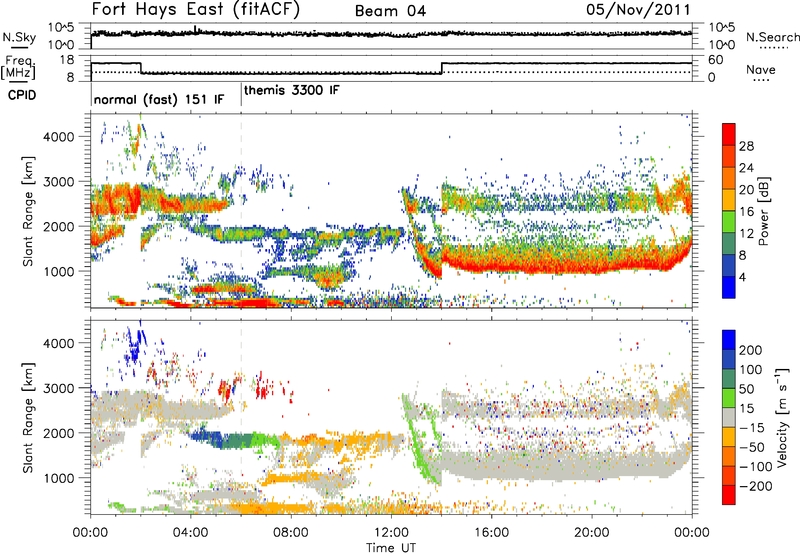
Task: Click the '00:00' label at the time axis start
Action: 91,533
